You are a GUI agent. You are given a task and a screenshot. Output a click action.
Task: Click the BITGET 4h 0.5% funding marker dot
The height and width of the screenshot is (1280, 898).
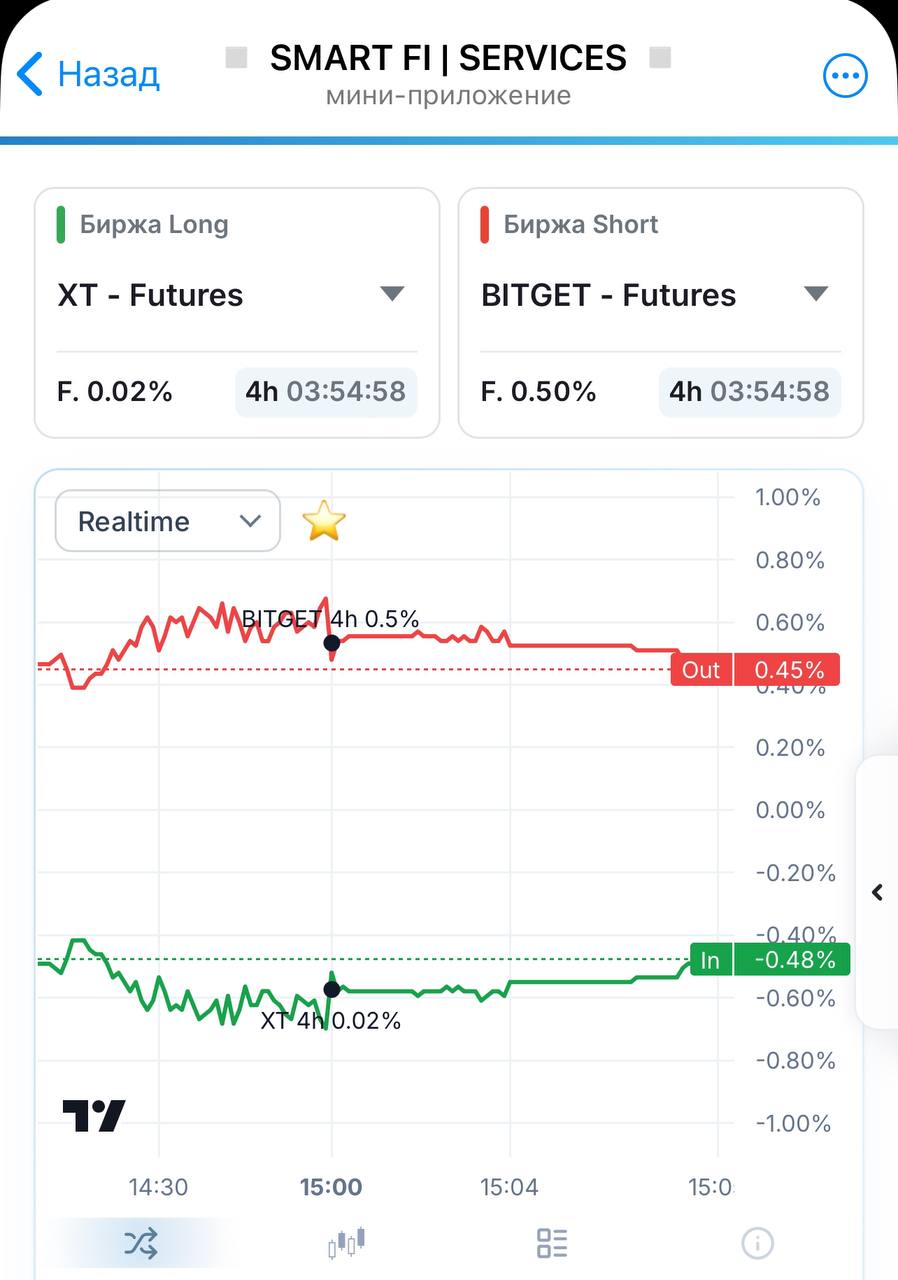(332, 643)
